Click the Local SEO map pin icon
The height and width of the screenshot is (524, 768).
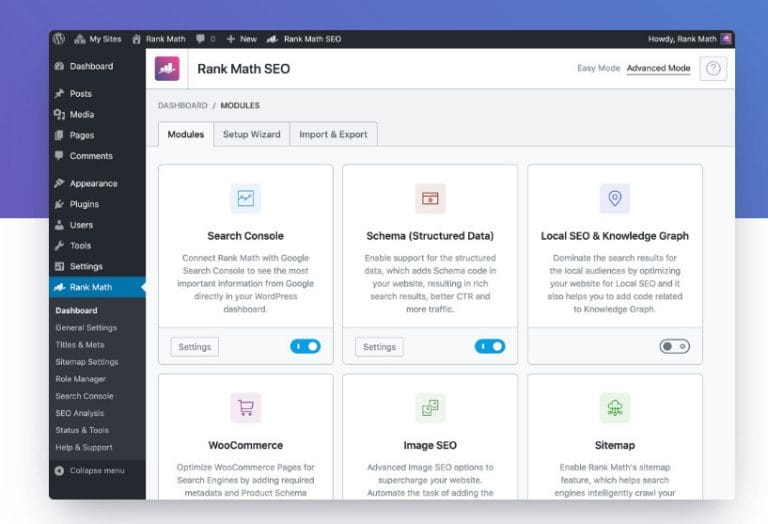(x=614, y=198)
